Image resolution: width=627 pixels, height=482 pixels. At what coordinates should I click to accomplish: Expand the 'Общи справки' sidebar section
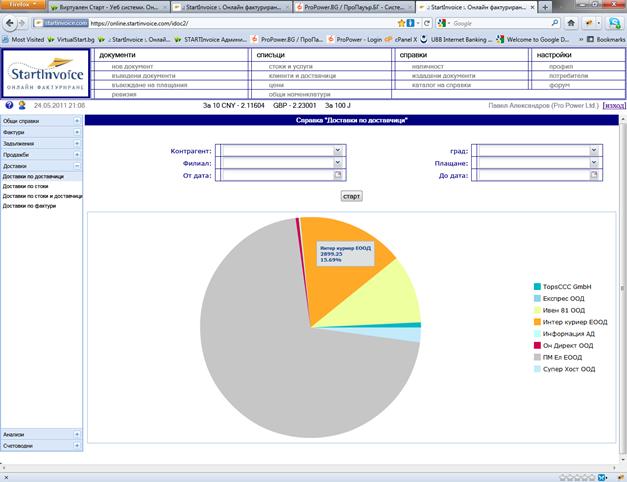77,120
